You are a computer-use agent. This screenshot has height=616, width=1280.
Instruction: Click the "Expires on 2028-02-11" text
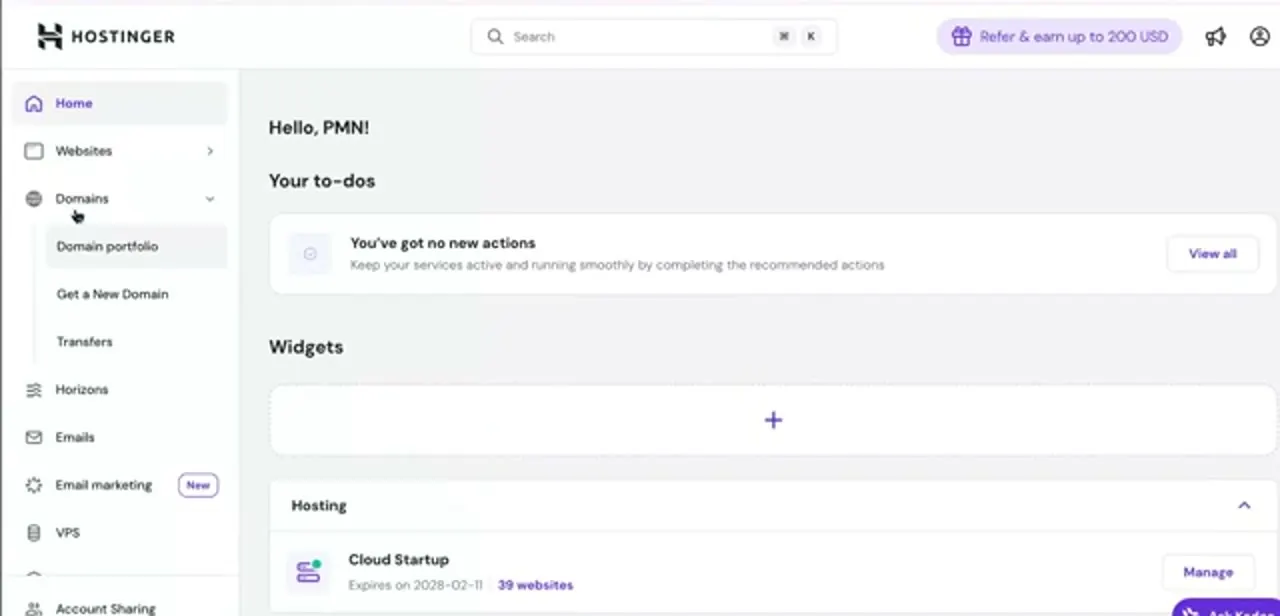click(415, 585)
